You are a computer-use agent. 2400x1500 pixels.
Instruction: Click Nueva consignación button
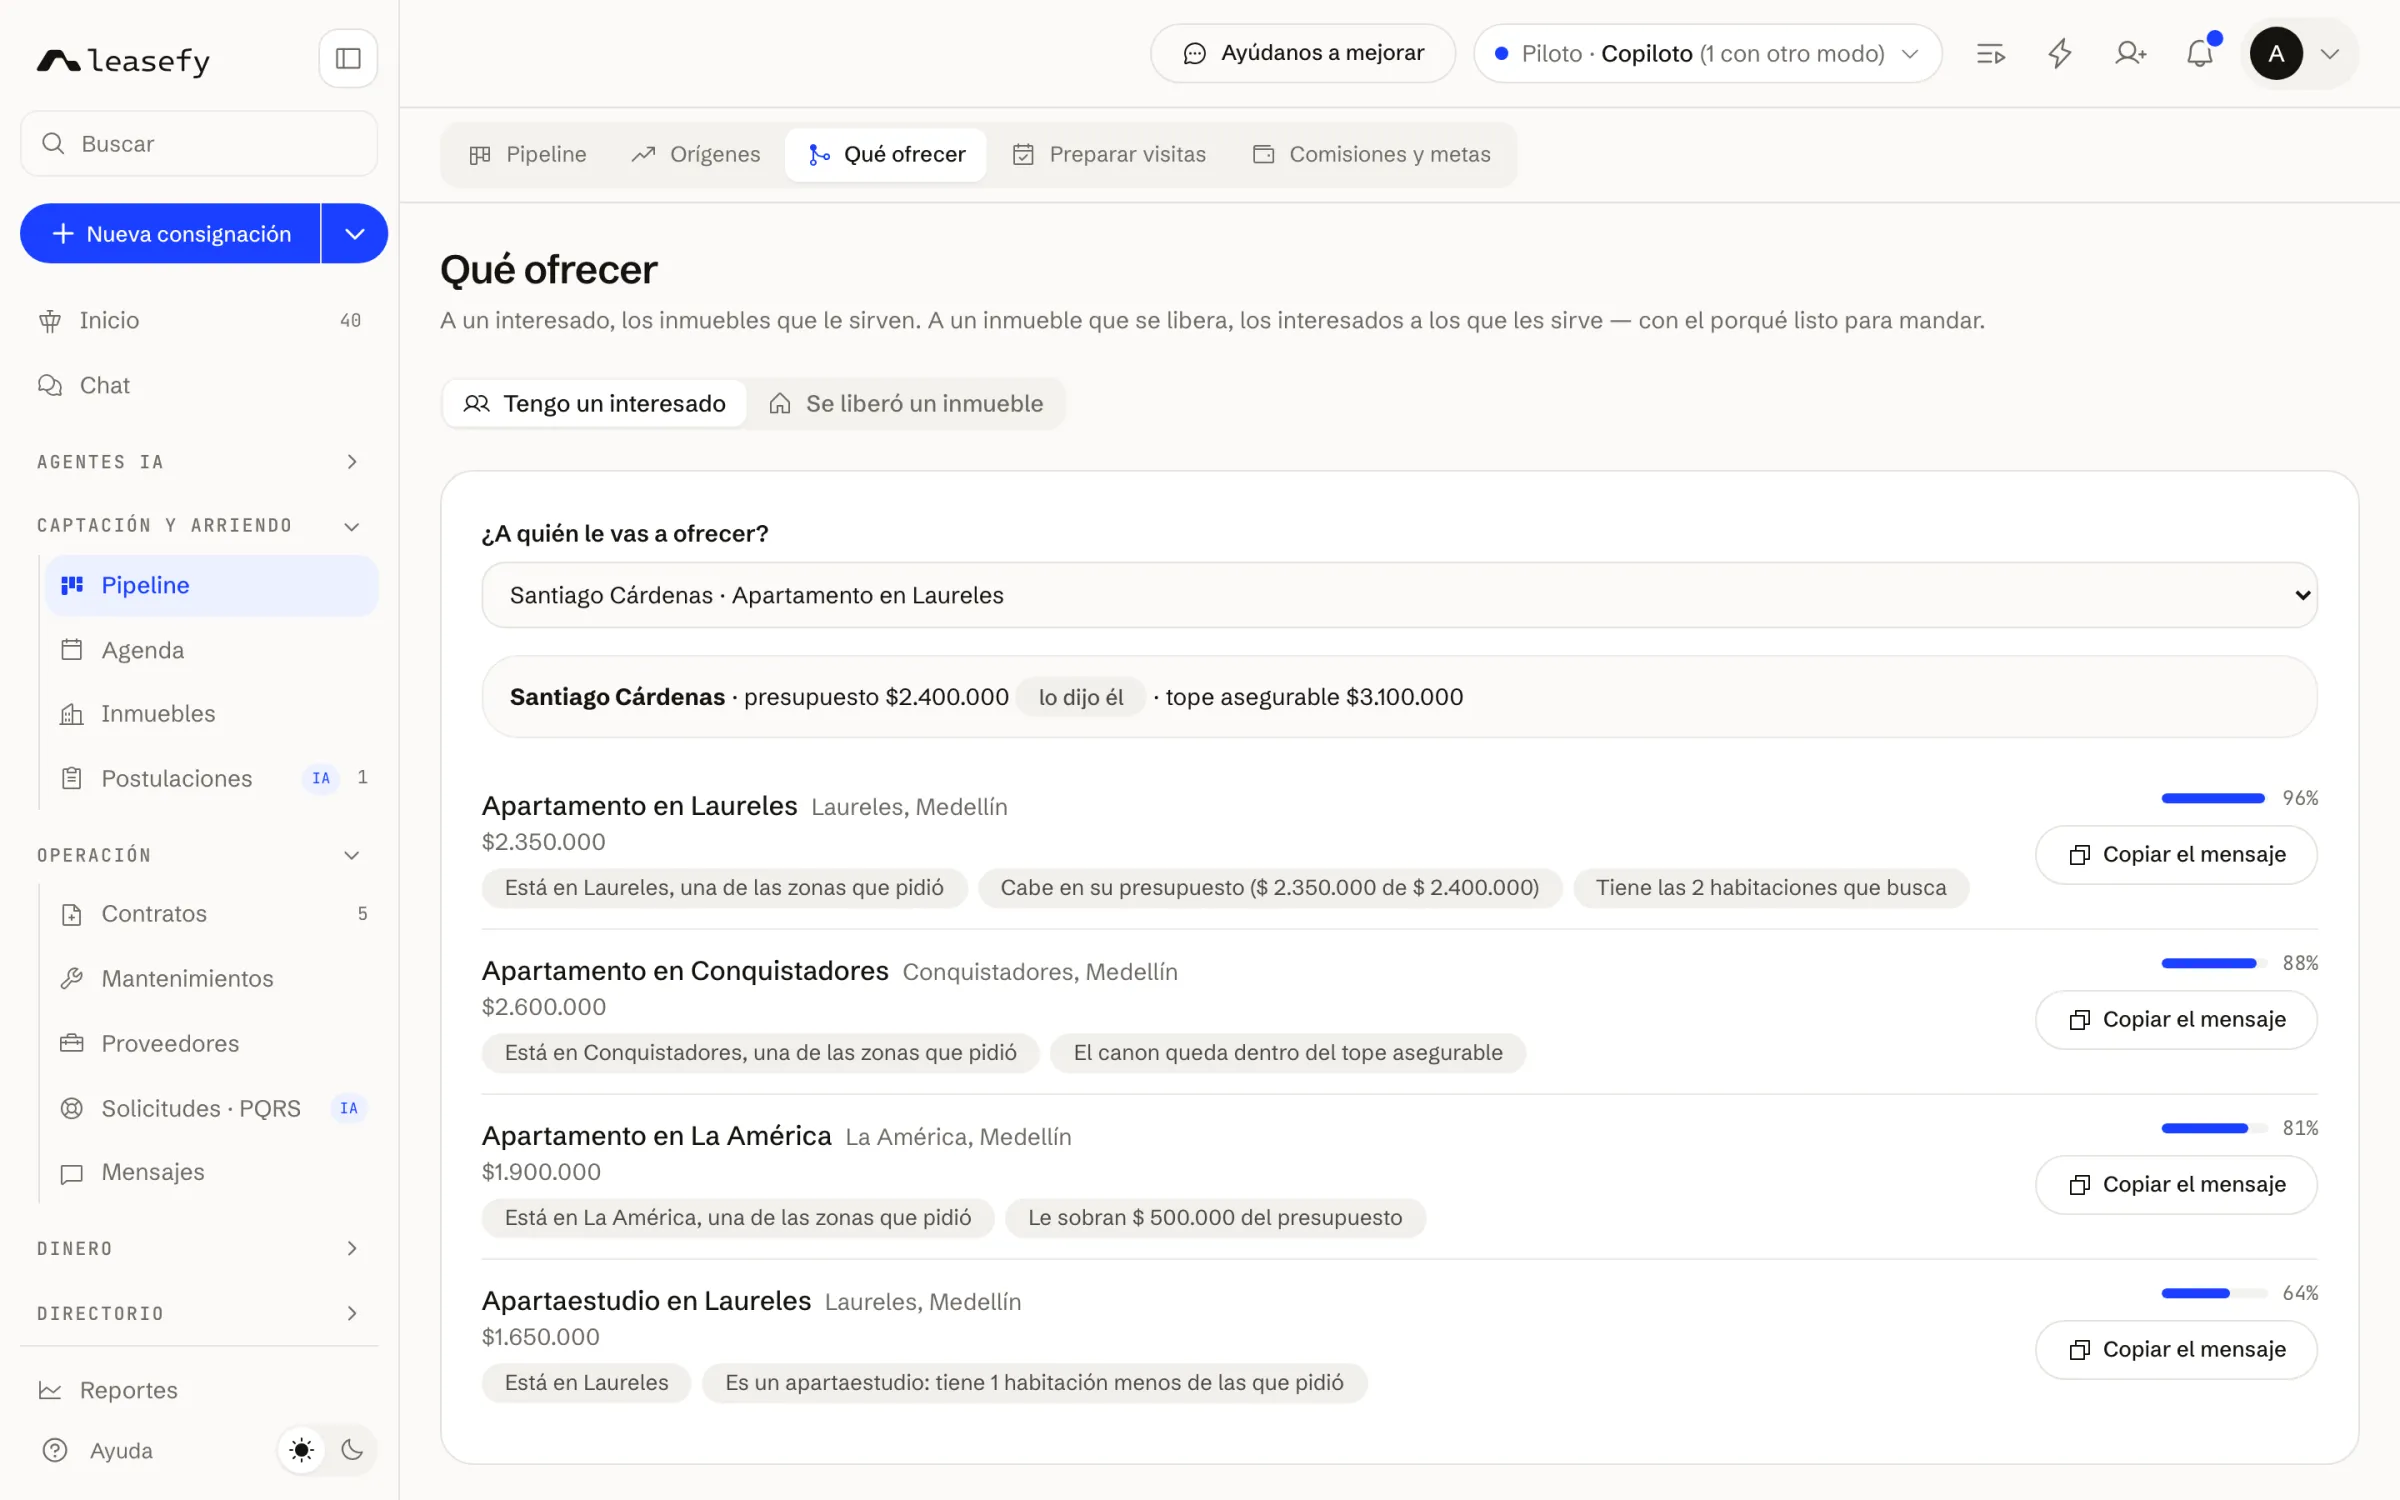(x=171, y=234)
